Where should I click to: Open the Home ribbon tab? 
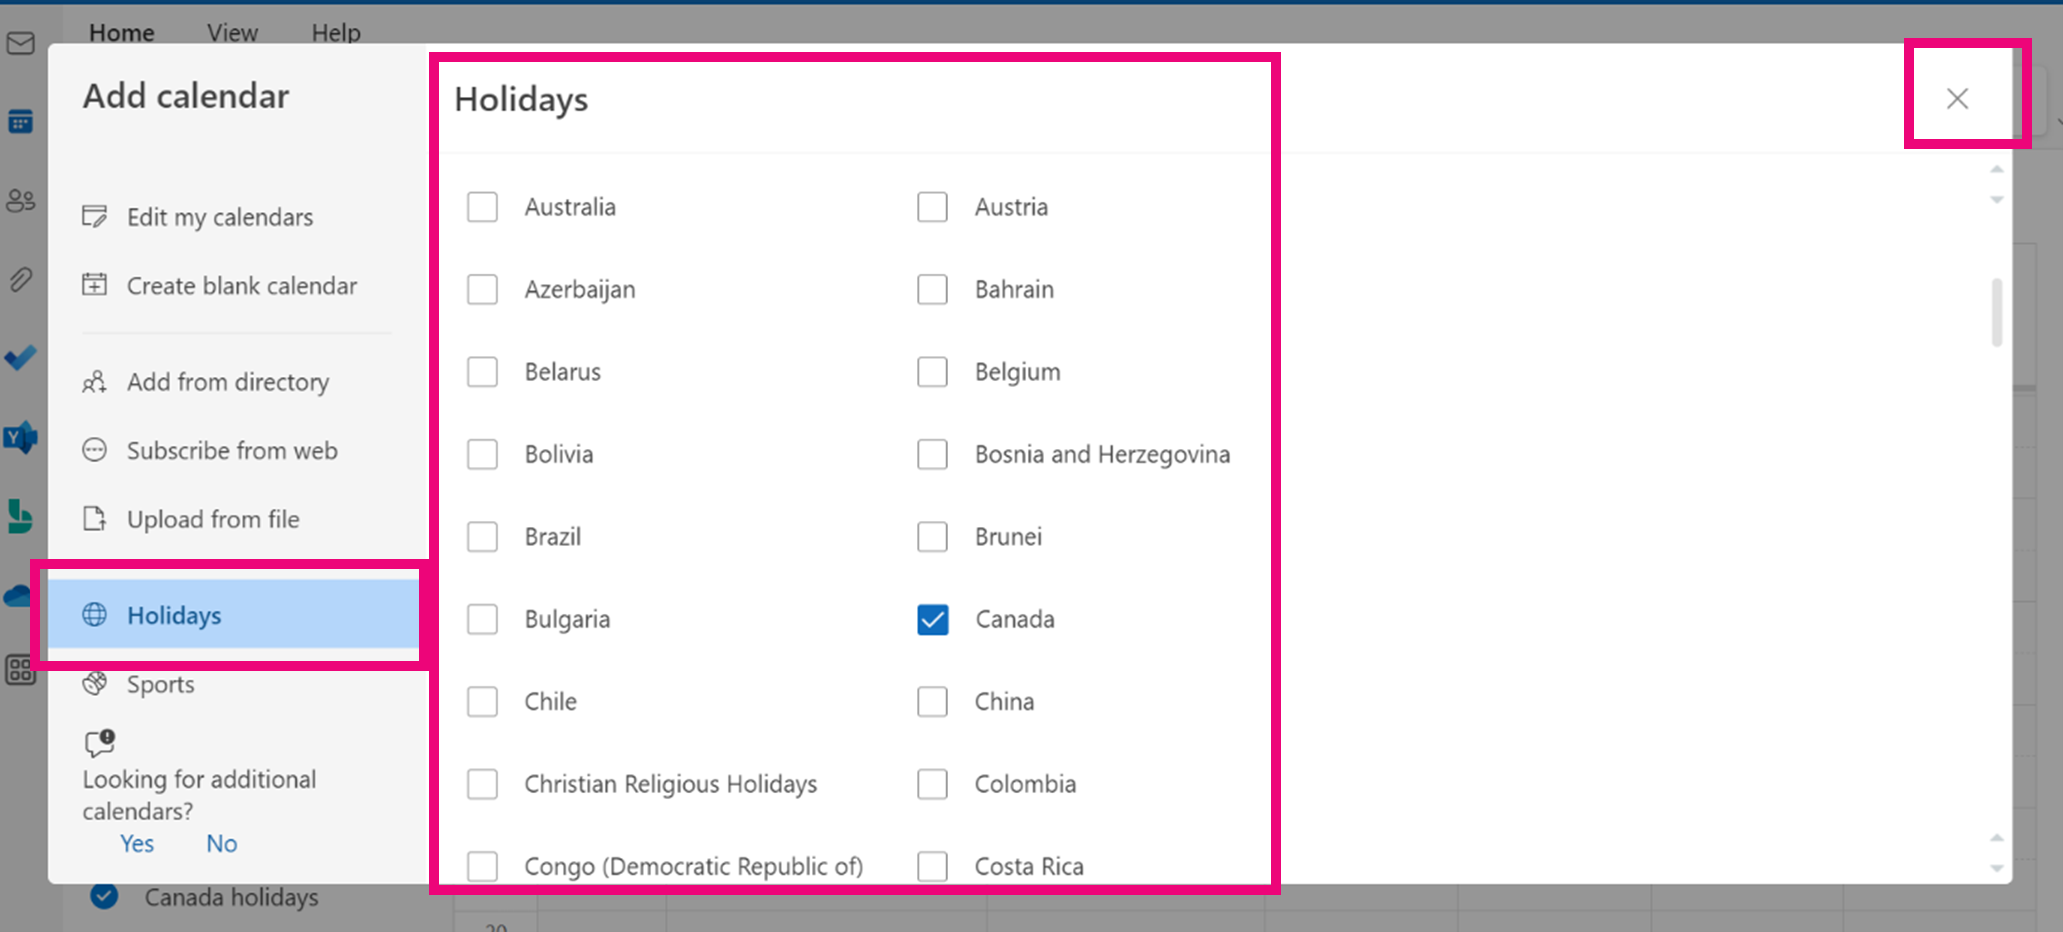(x=121, y=33)
